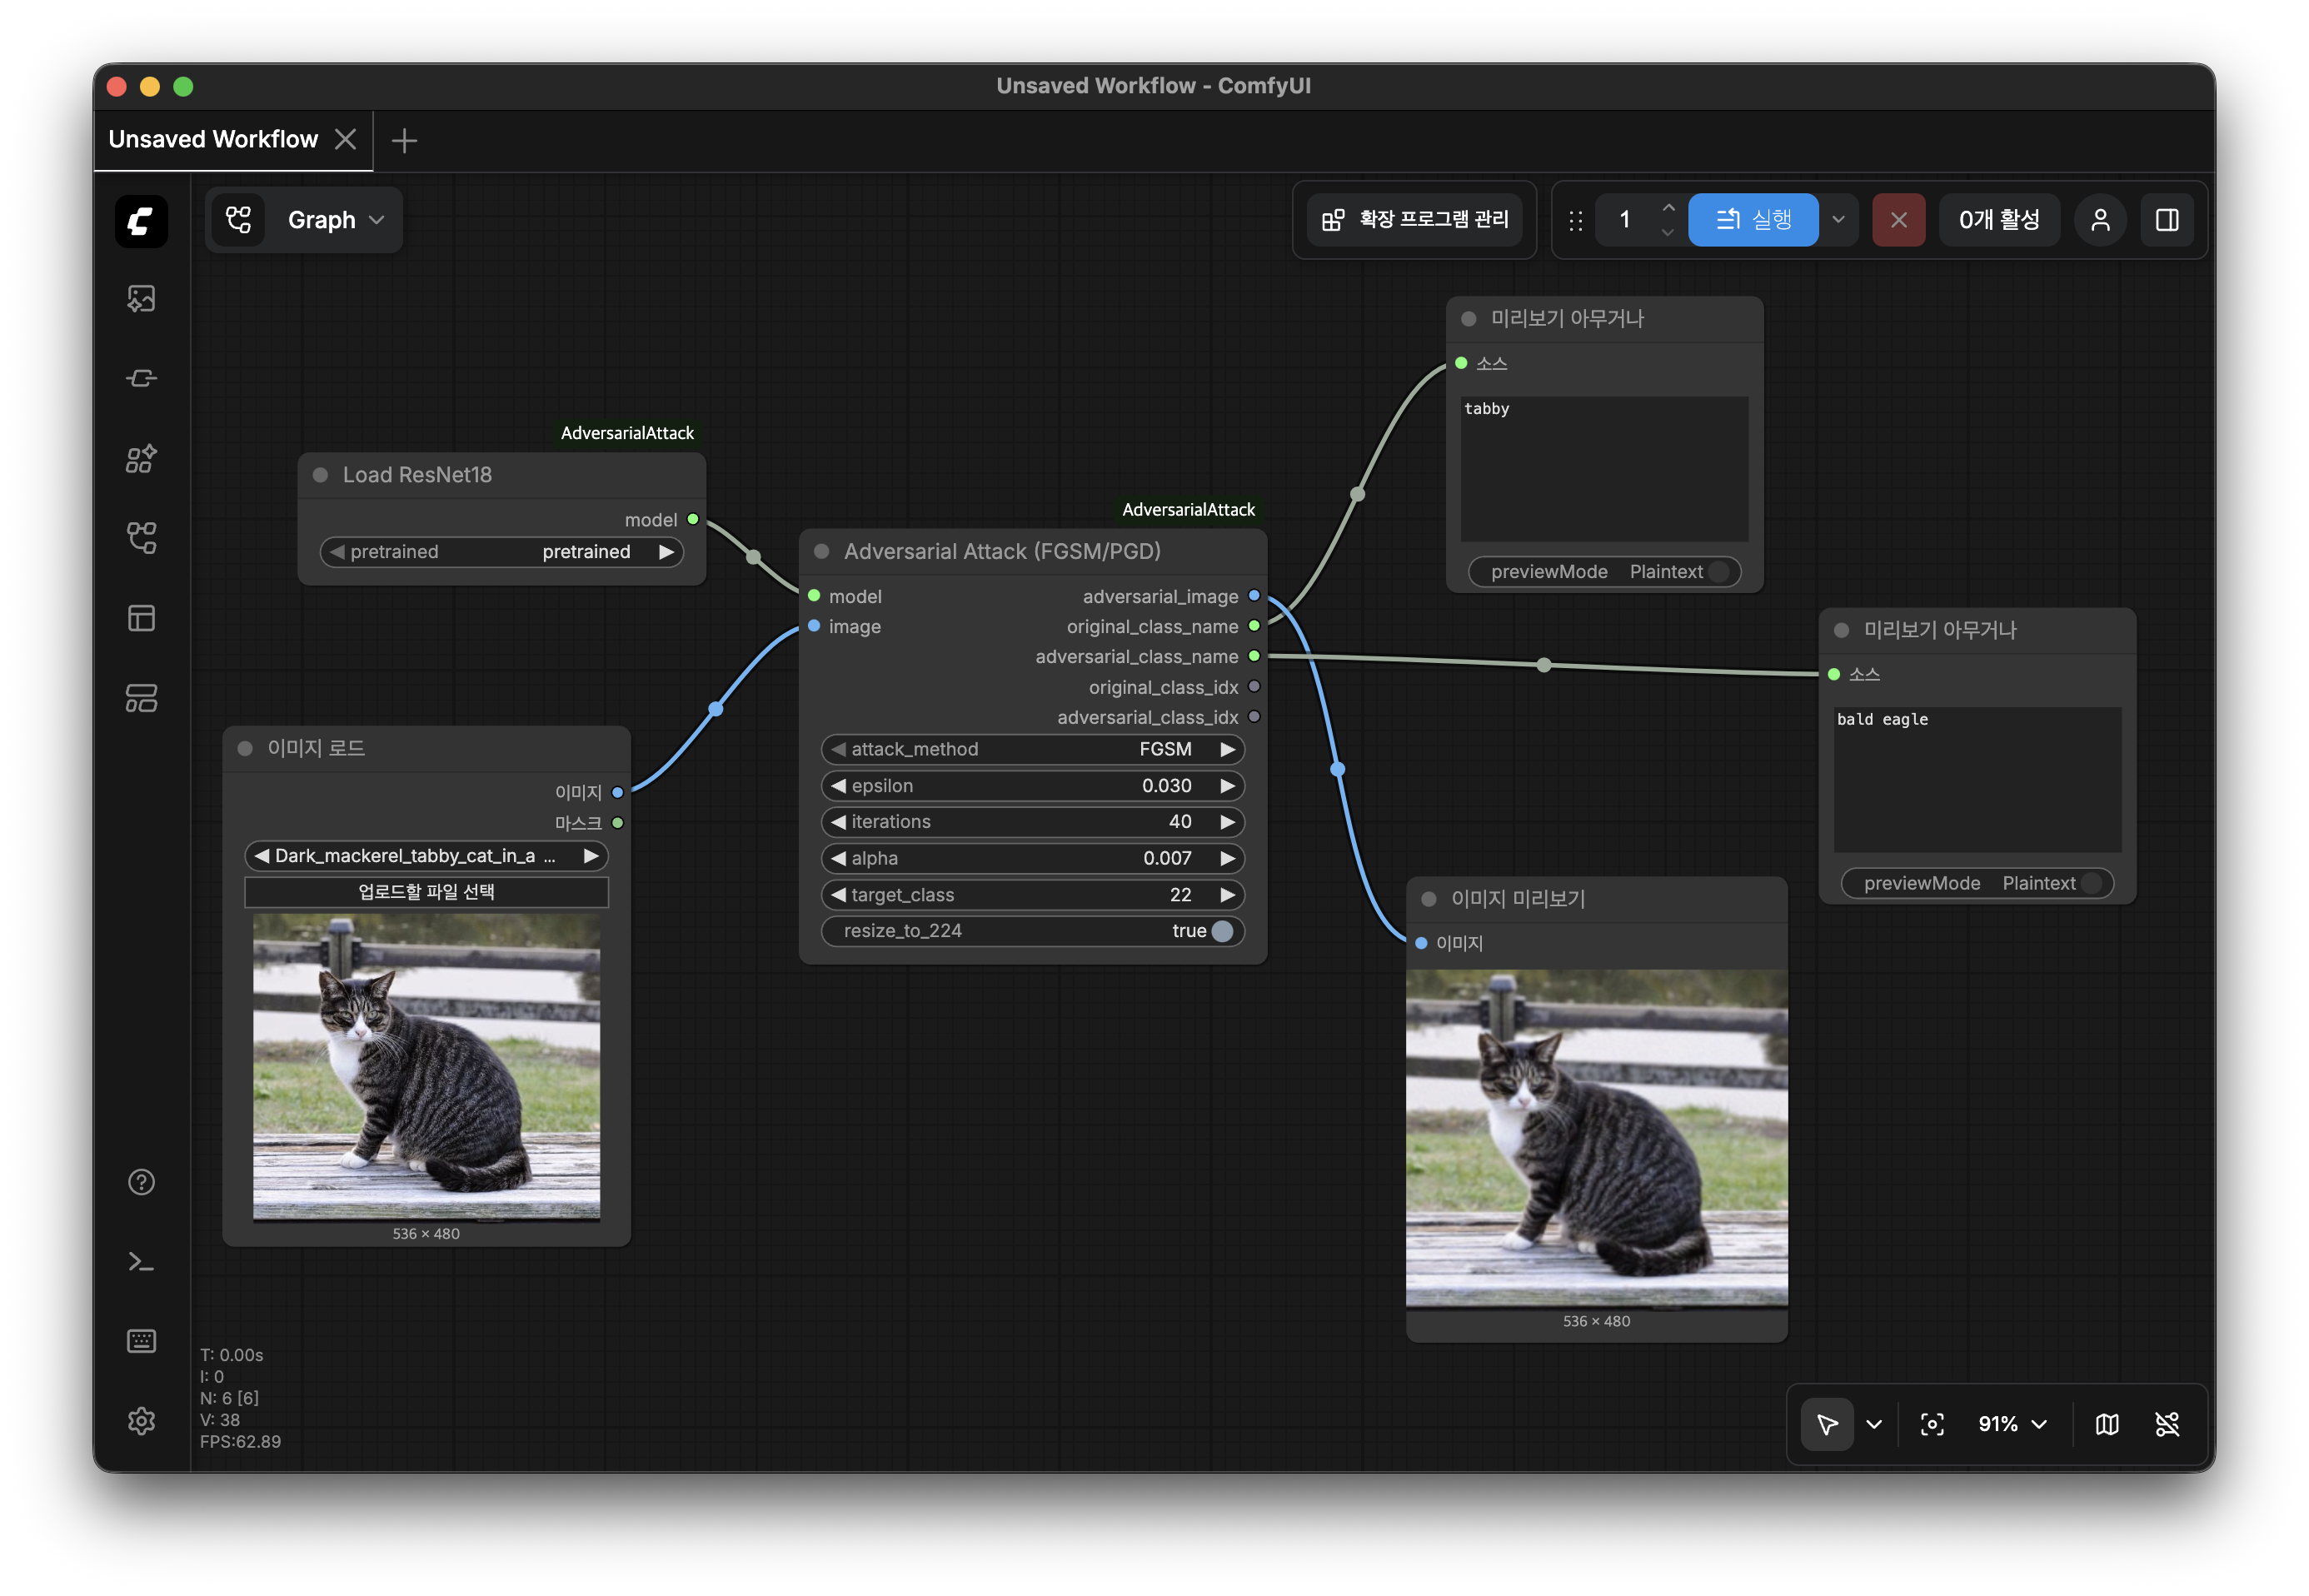This screenshot has width=2309, height=1596.
Task: Collapse the 이미지 로드 node dot
Action: [245, 748]
